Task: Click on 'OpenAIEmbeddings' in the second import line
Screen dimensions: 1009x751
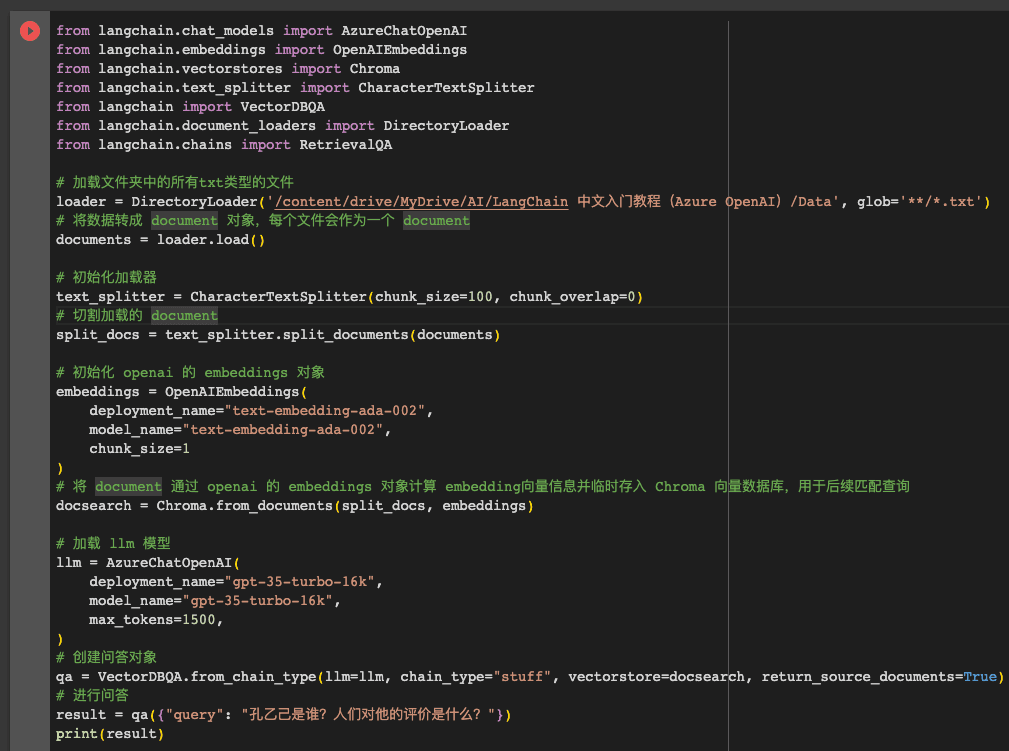Action: click(400, 50)
